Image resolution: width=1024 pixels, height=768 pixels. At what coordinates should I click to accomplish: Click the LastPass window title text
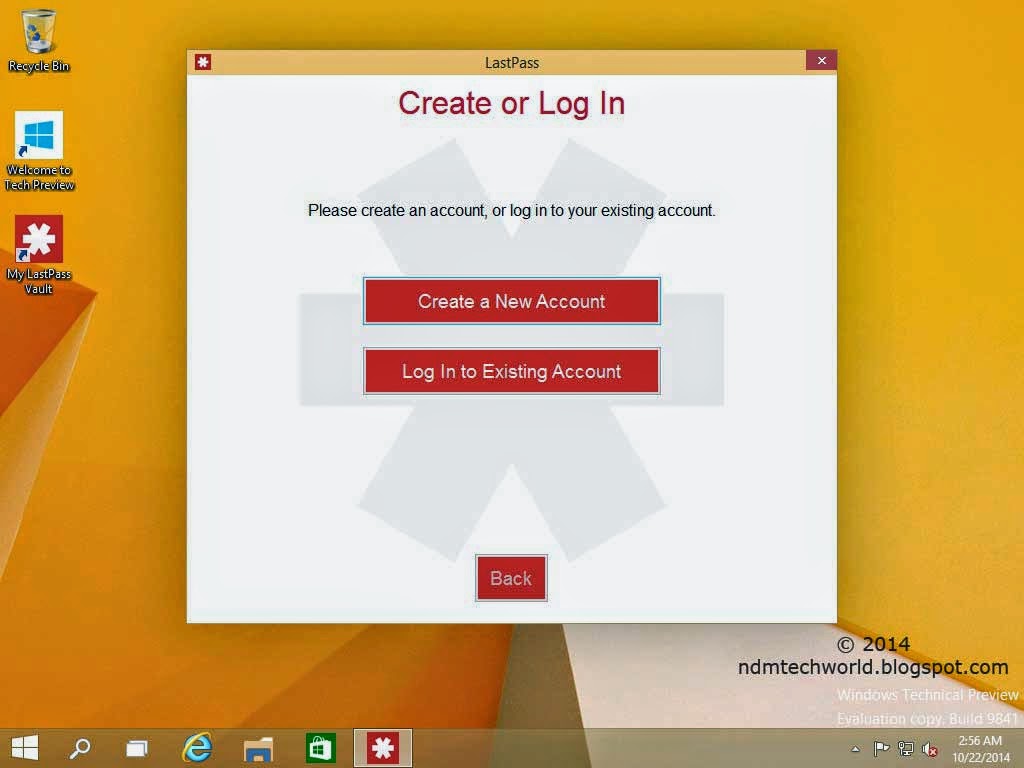click(511, 63)
